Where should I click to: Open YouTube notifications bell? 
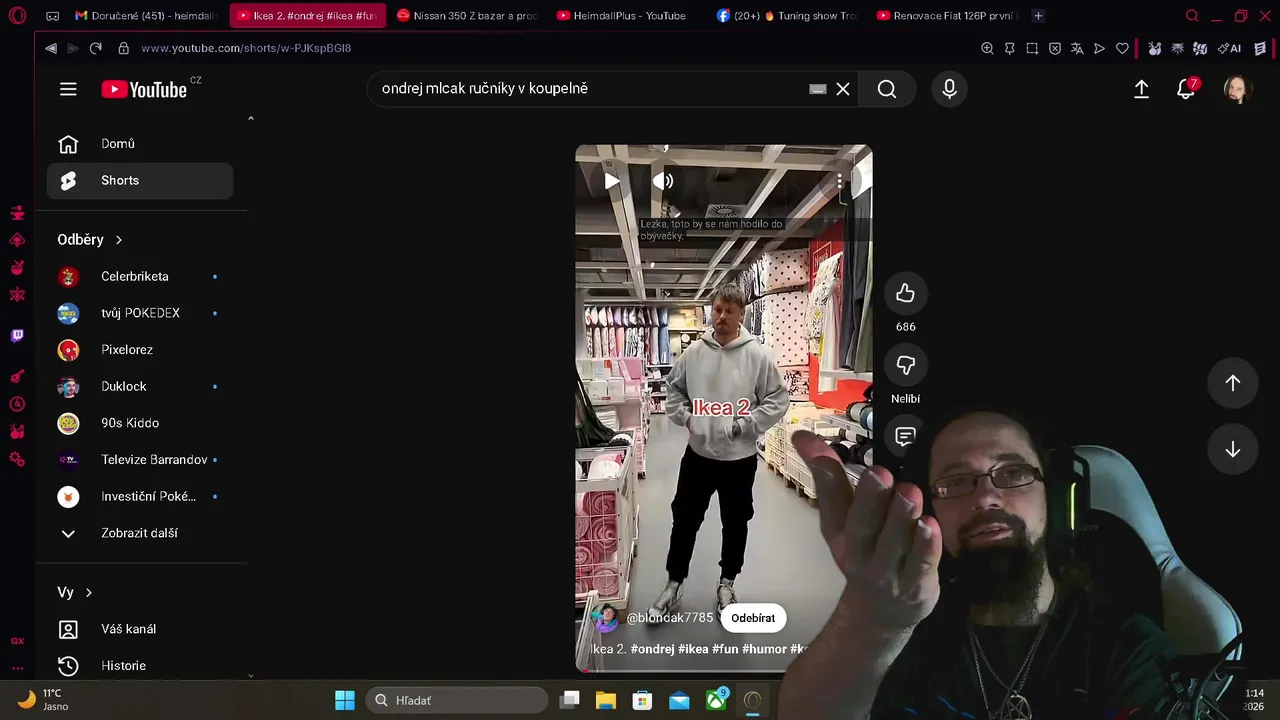coord(1186,89)
